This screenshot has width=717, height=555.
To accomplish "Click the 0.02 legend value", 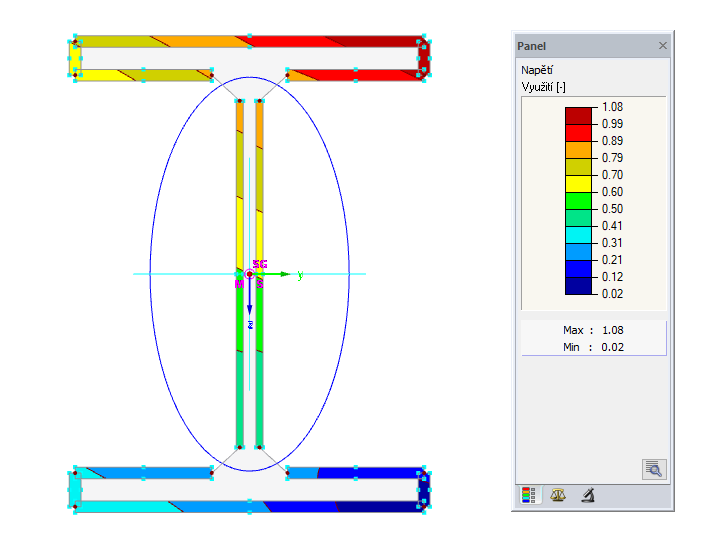I will pyautogui.click(x=612, y=294).
